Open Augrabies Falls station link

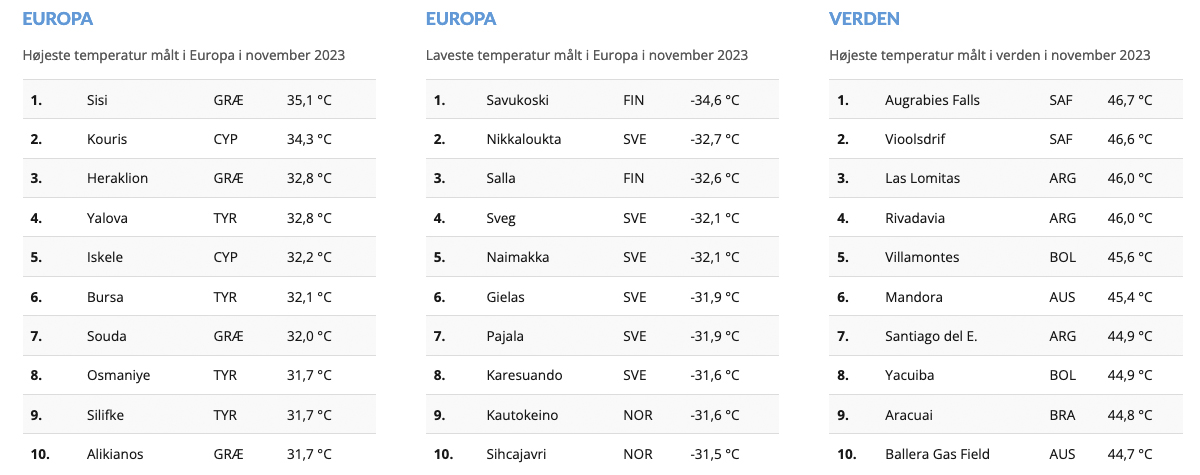pyautogui.click(x=932, y=100)
